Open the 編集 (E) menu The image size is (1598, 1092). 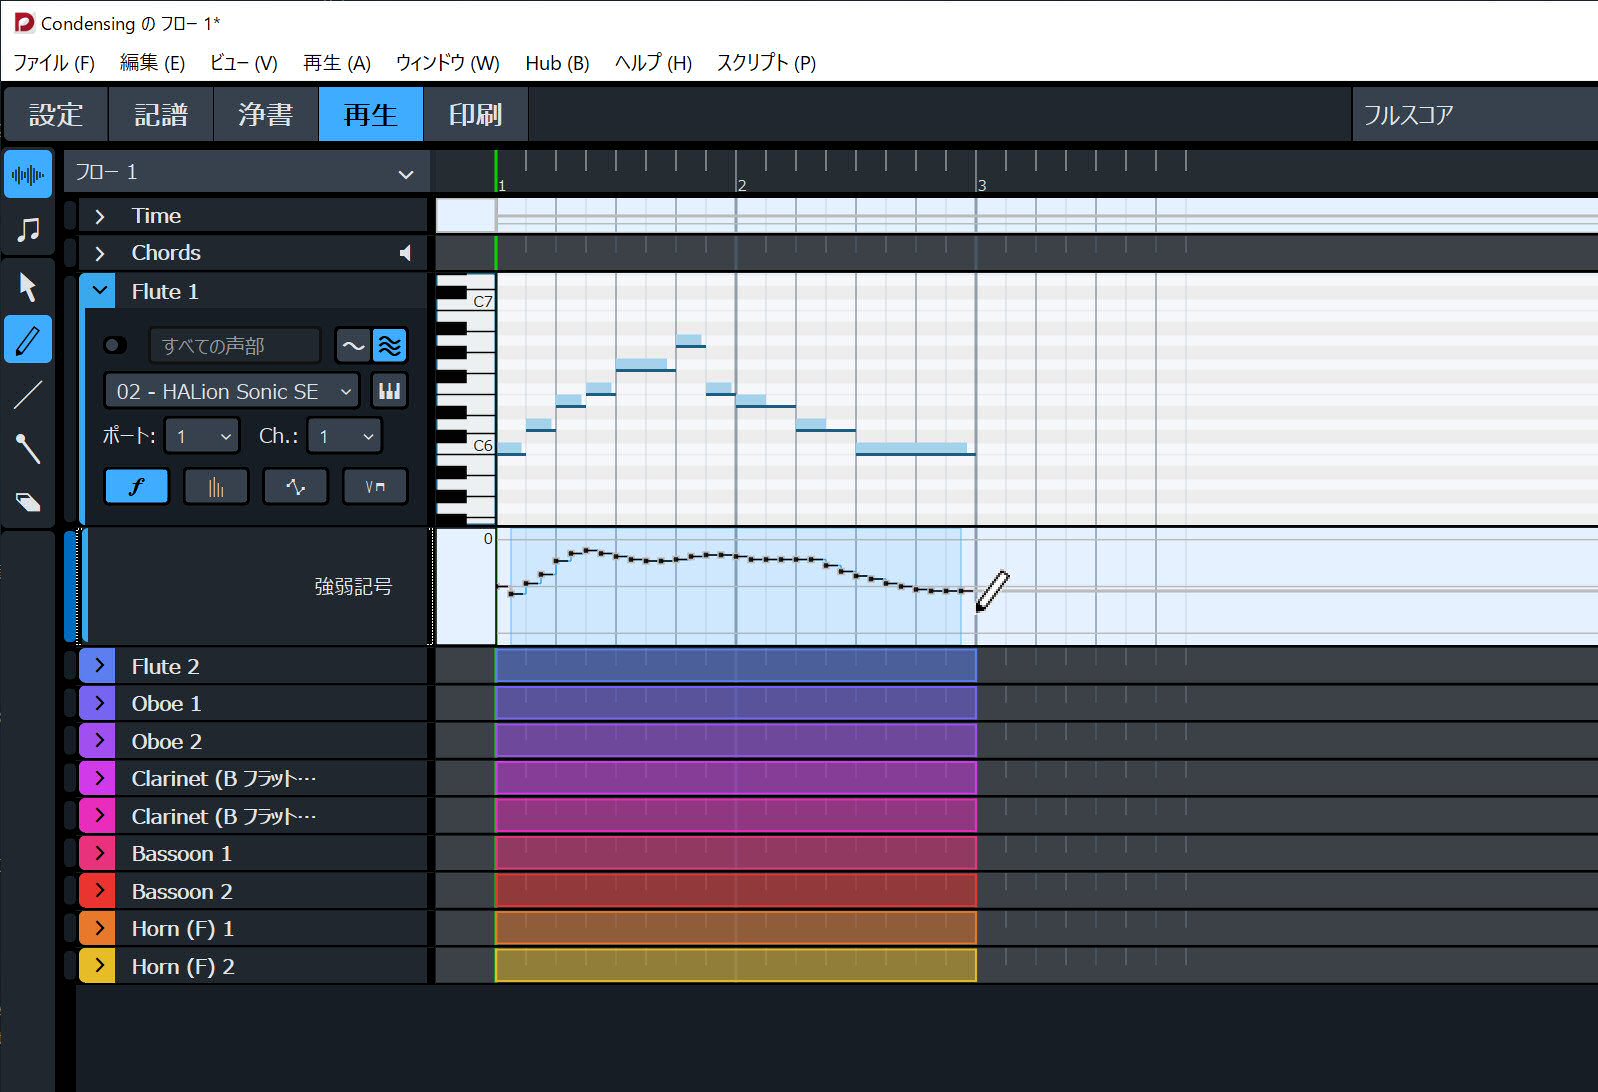pos(152,63)
